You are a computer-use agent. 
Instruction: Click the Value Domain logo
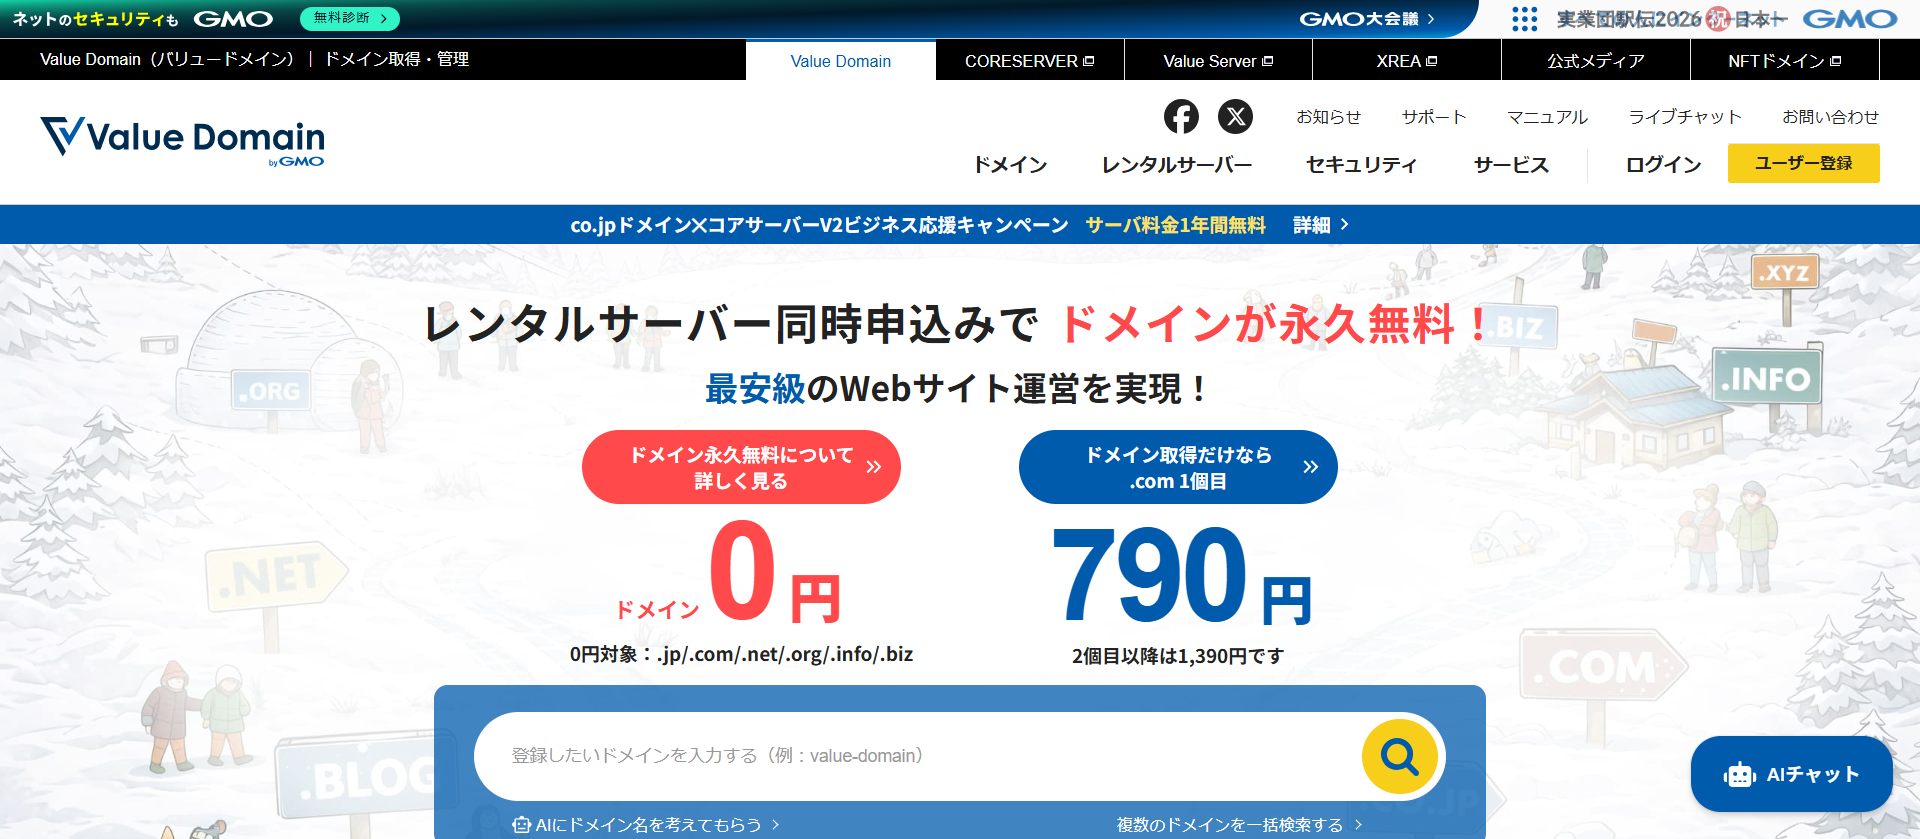(183, 139)
